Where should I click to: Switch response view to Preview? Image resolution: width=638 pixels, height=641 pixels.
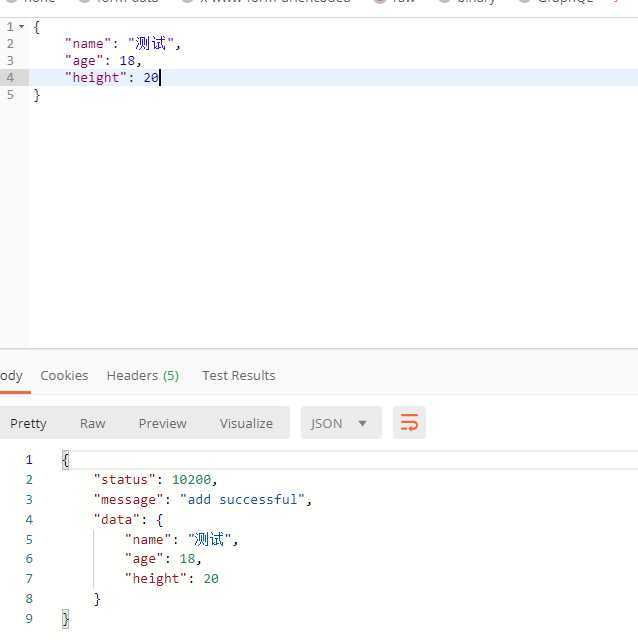pos(162,423)
